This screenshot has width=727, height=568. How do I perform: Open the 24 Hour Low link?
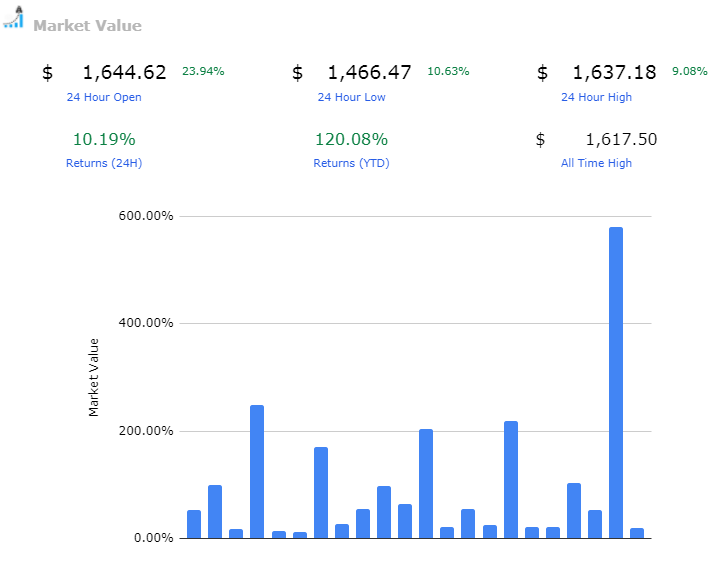coord(351,97)
